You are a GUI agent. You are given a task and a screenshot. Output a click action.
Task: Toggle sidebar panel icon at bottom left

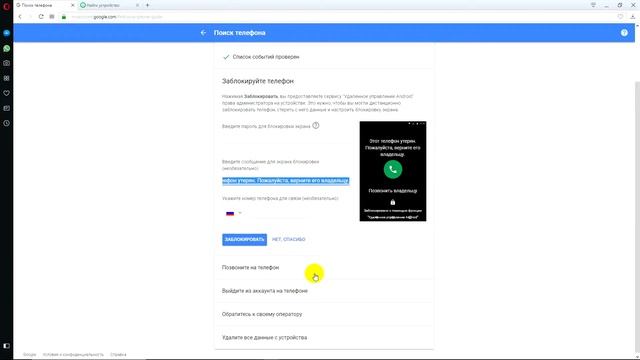point(7,346)
